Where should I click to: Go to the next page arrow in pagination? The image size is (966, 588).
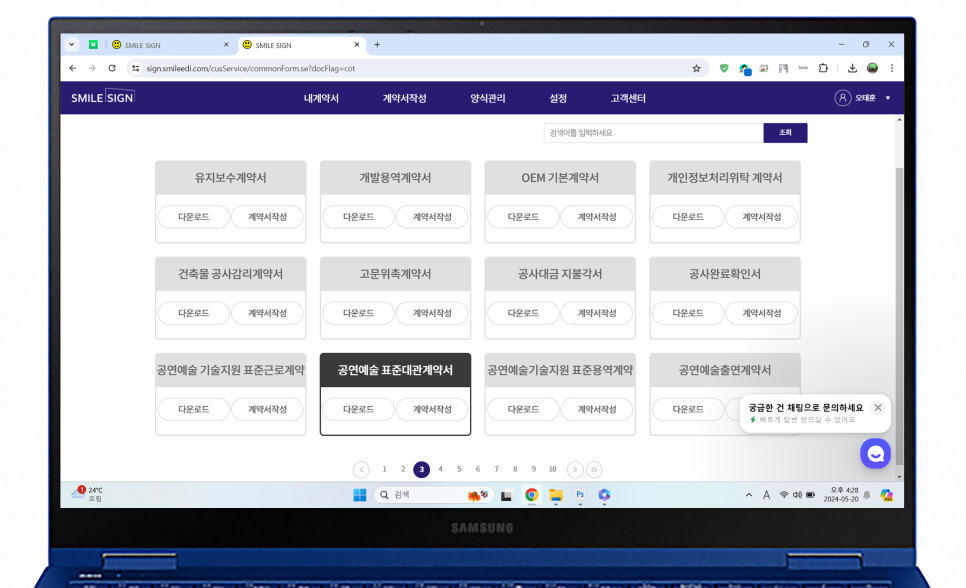(x=575, y=469)
